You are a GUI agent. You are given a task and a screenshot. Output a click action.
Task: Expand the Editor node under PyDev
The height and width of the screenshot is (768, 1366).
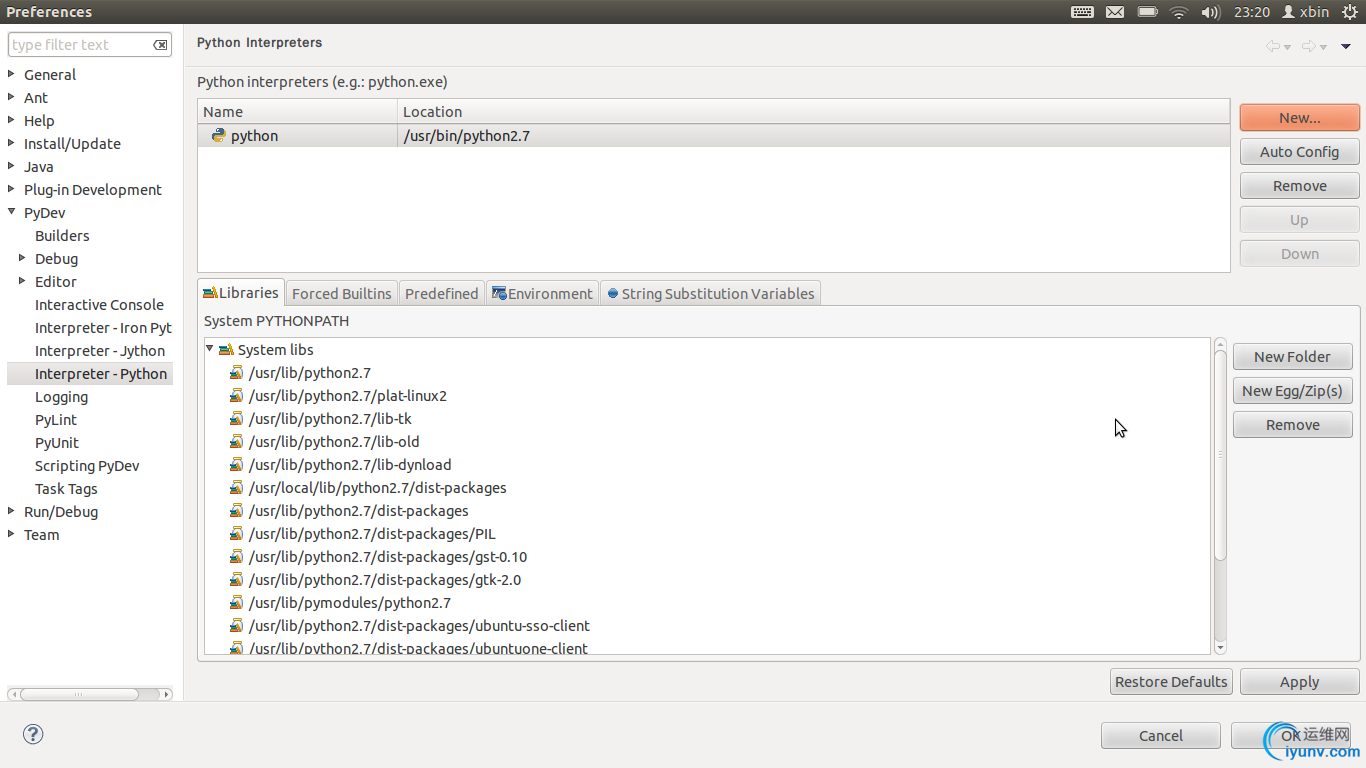(22, 281)
